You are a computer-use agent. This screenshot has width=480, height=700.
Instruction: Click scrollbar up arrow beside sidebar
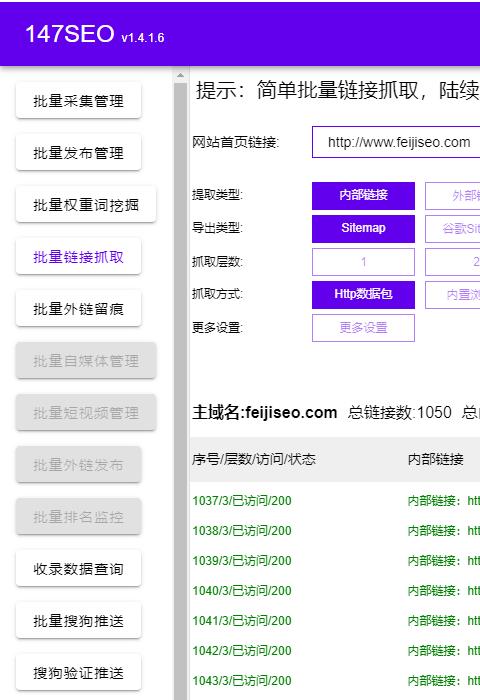point(180,75)
